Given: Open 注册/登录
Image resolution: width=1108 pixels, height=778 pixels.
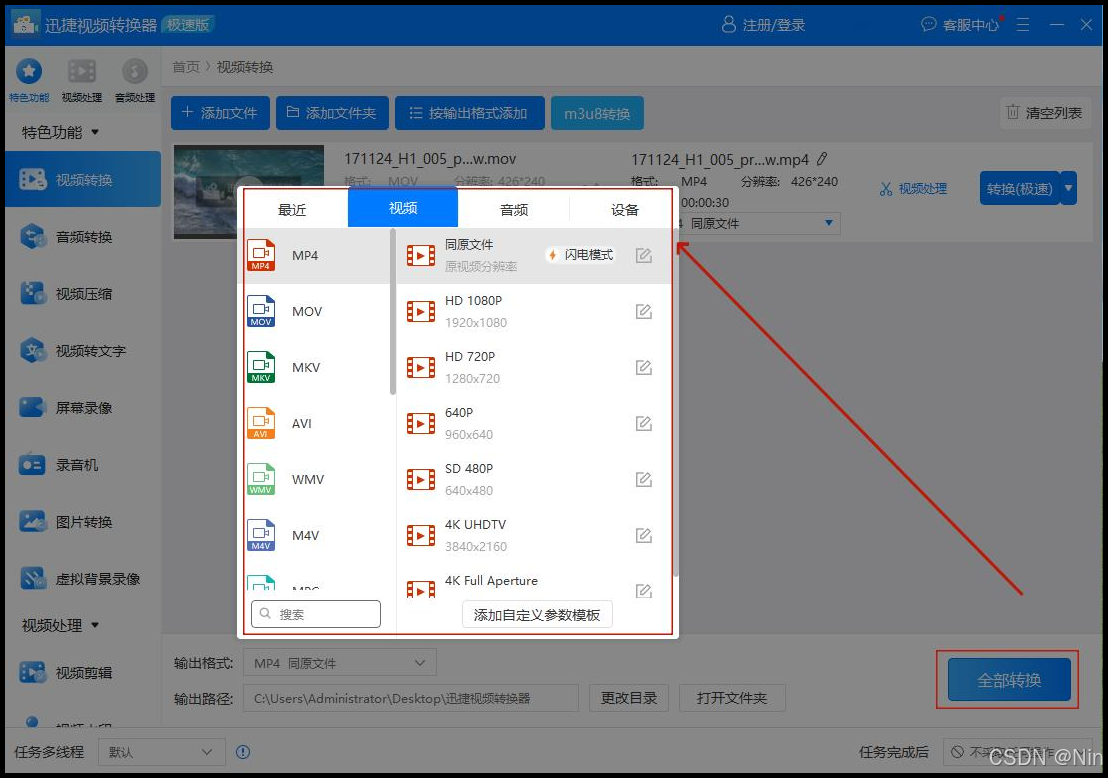Looking at the screenshot, I should 763,25.
